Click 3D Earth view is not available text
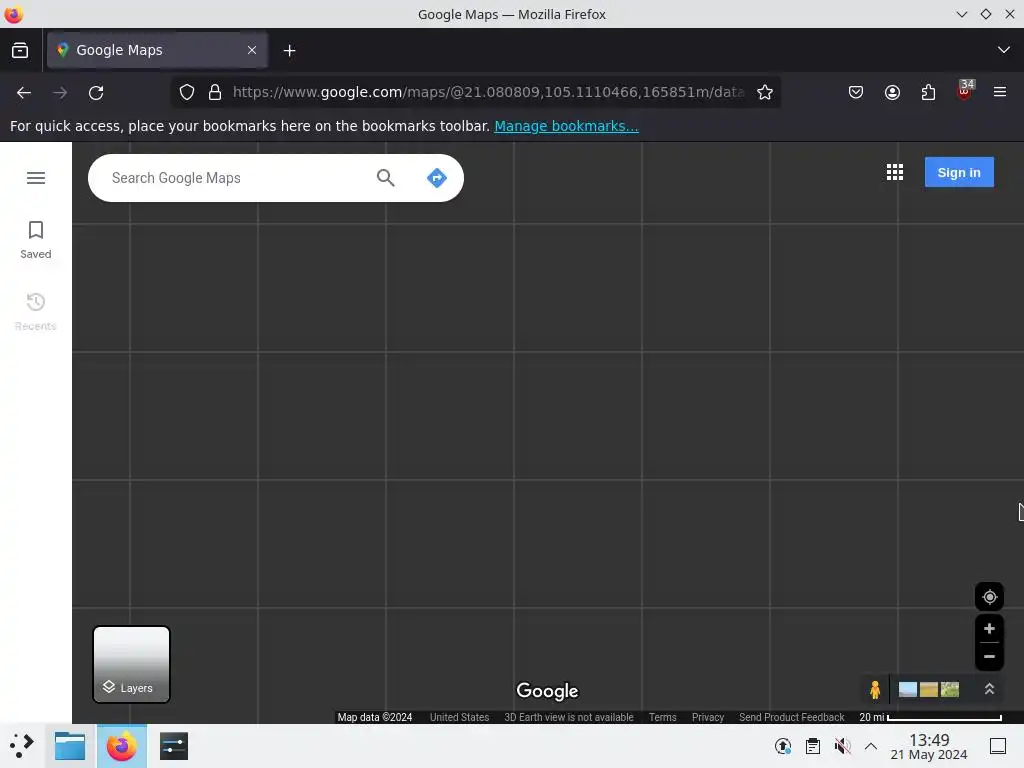1024x768 pixels. pos(569,717)
